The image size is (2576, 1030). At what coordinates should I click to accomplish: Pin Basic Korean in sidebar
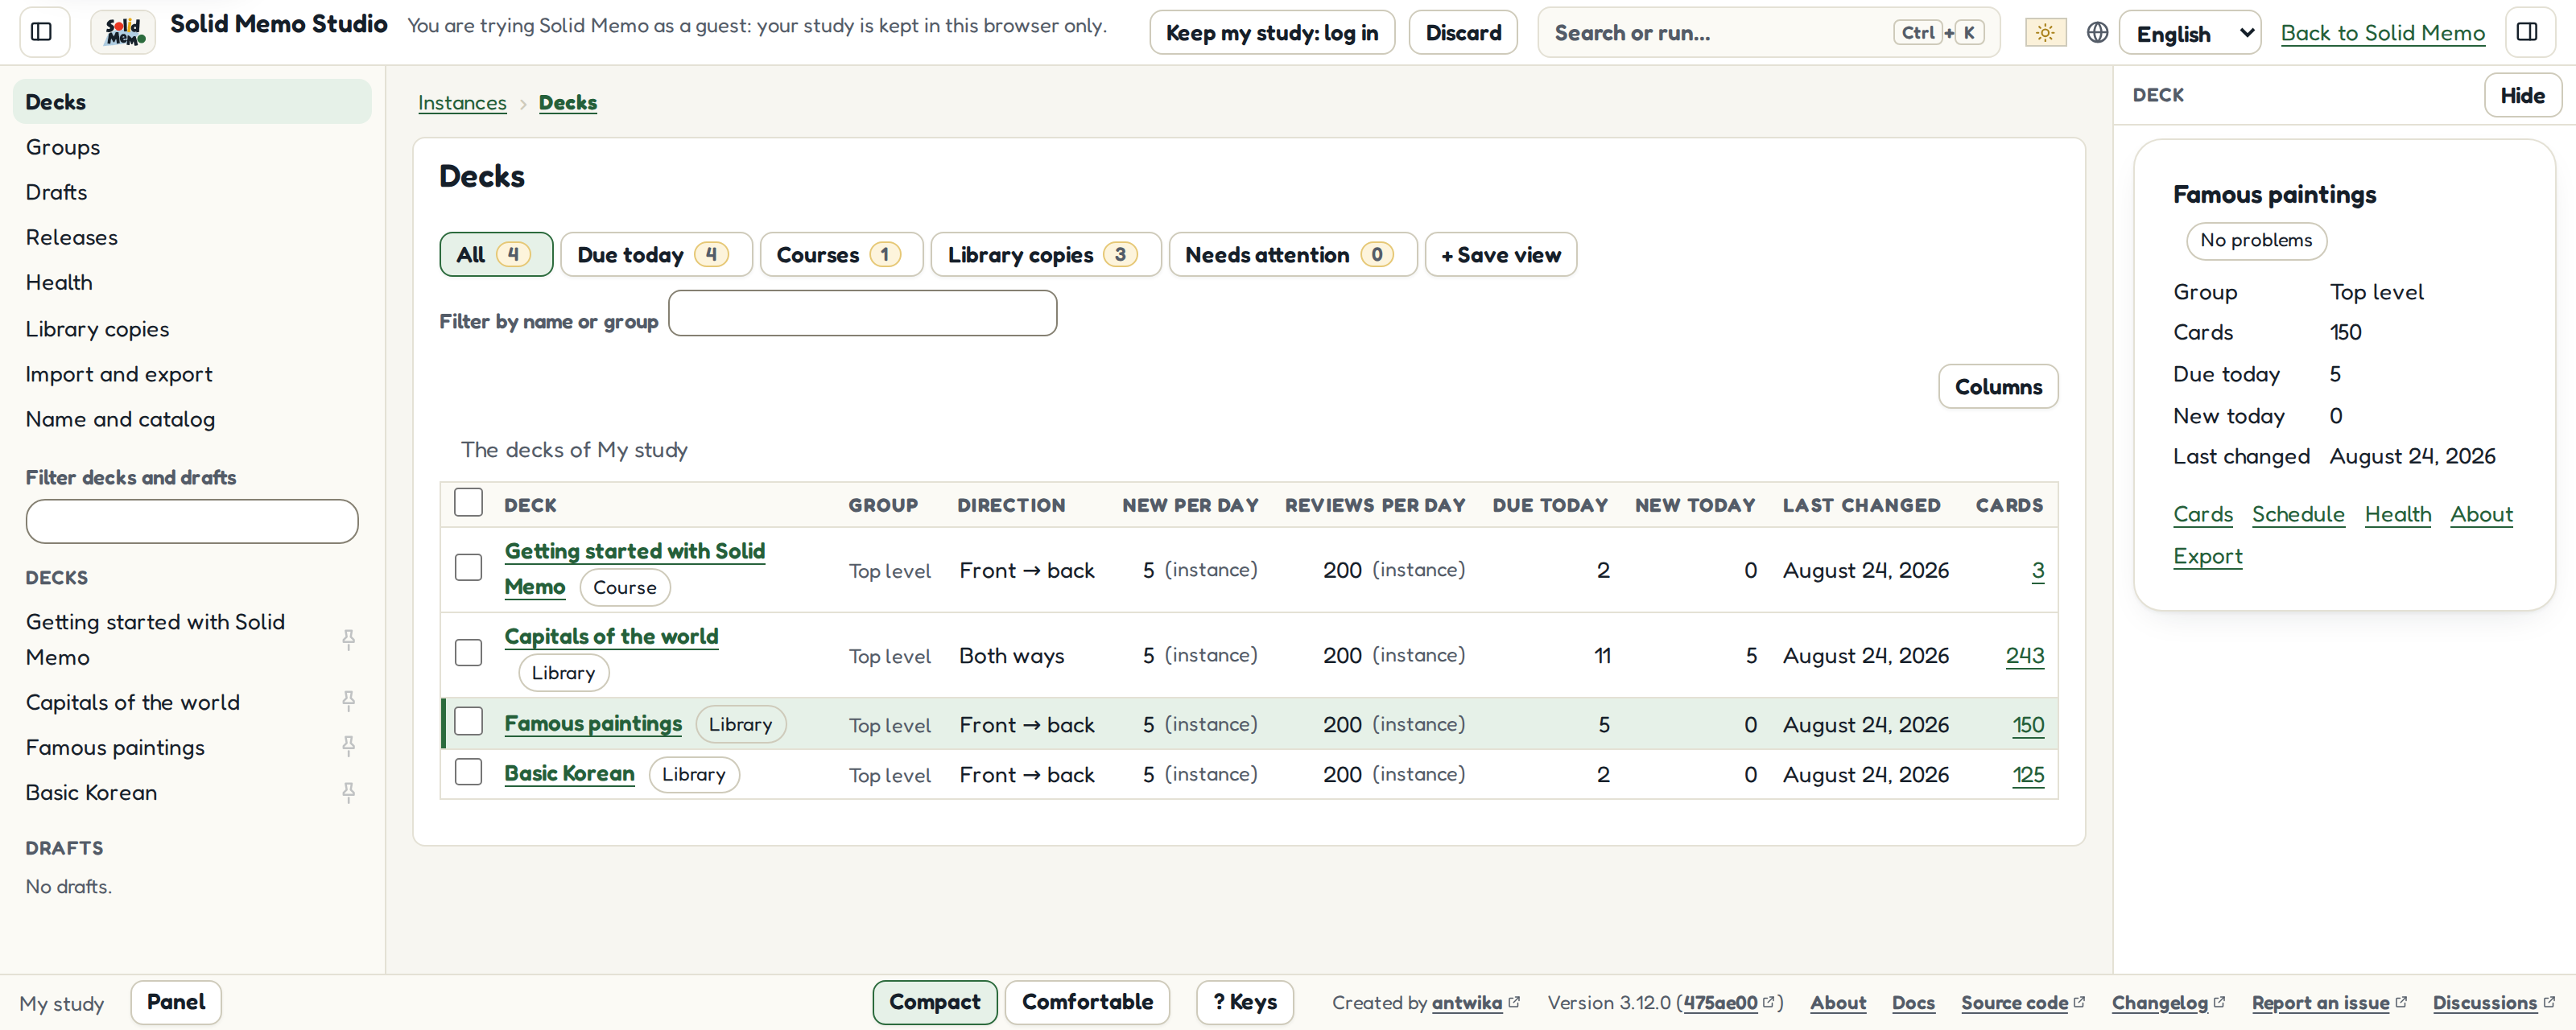pos(348,792)
